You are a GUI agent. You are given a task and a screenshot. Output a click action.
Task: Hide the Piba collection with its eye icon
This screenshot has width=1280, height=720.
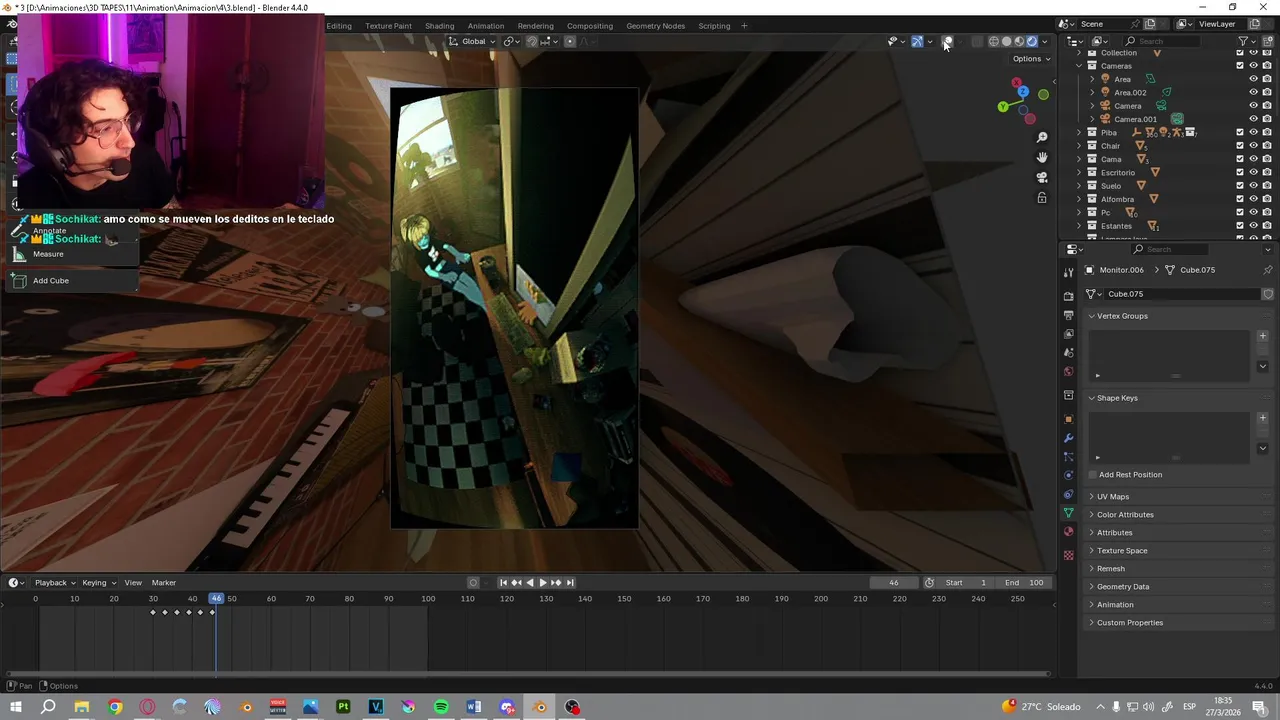1253,132
